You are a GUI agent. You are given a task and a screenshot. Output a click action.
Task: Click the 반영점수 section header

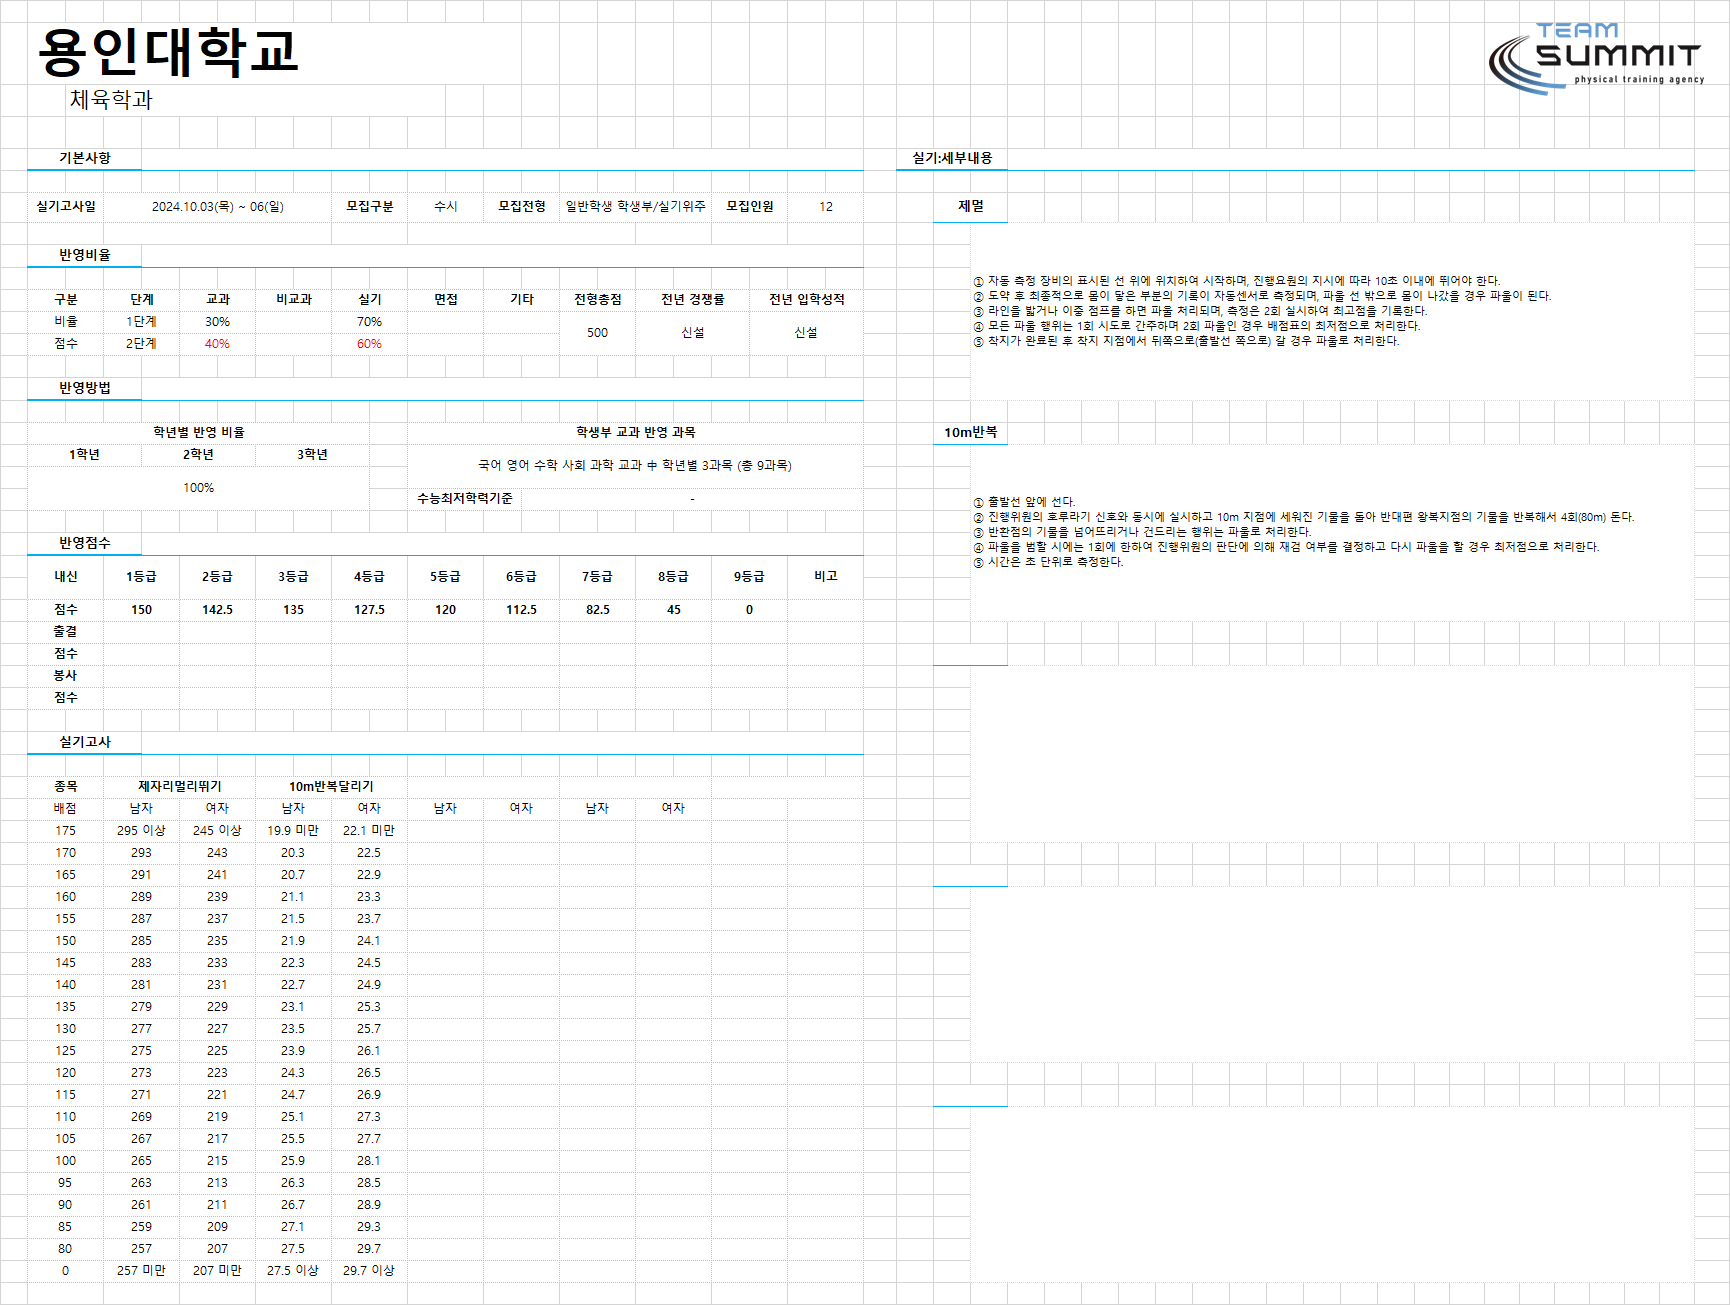coord(85,543)
